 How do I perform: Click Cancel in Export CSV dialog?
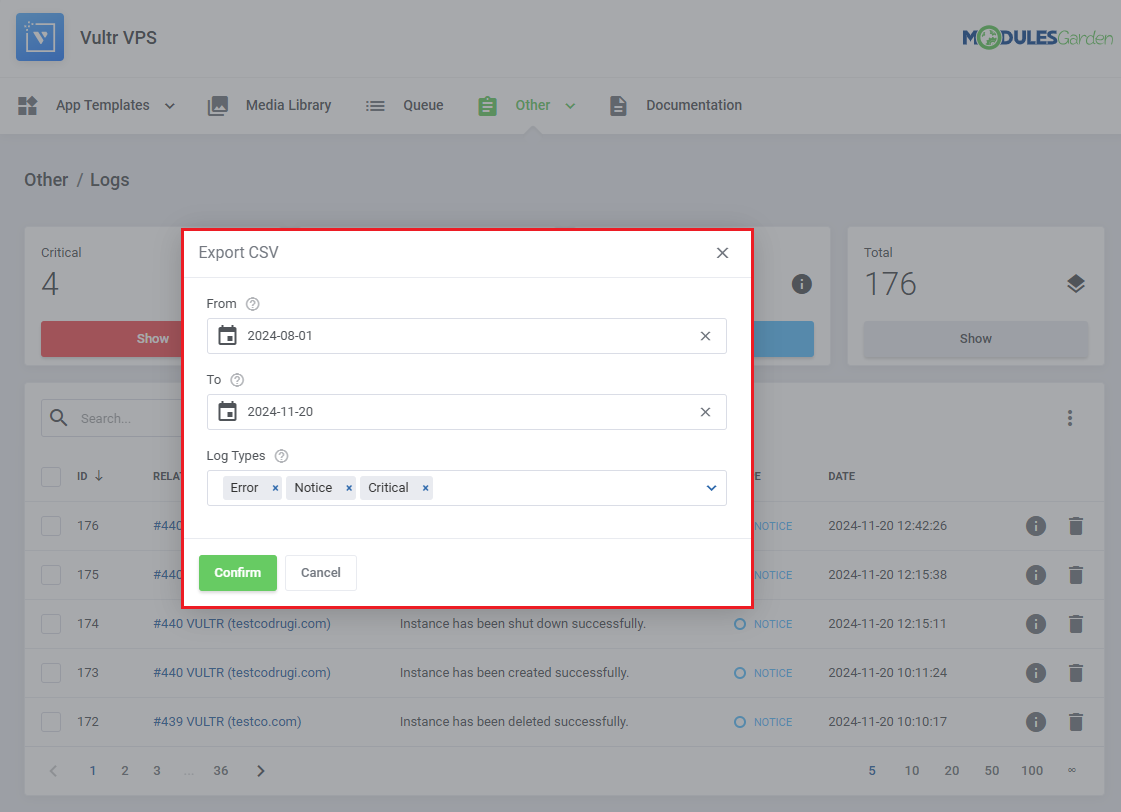(x=320, y=573)
